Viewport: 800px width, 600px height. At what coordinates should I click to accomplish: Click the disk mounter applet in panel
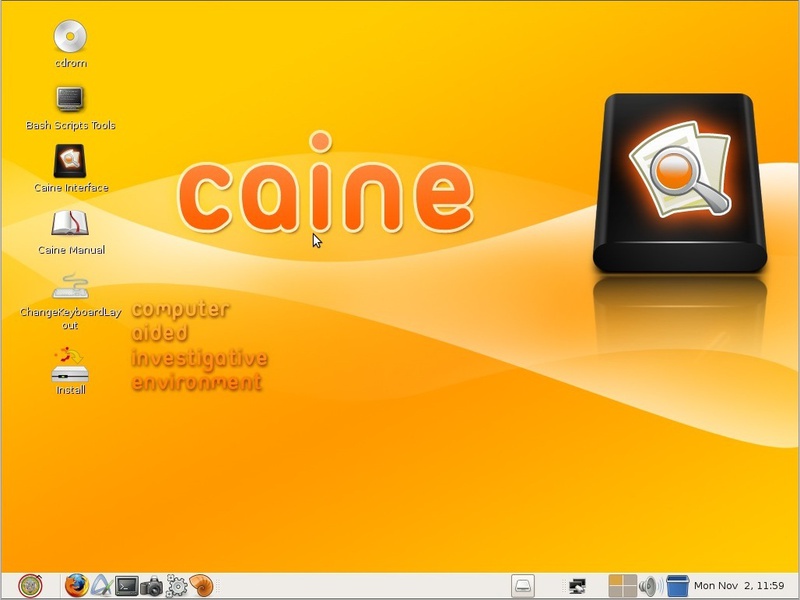point(523,585)
